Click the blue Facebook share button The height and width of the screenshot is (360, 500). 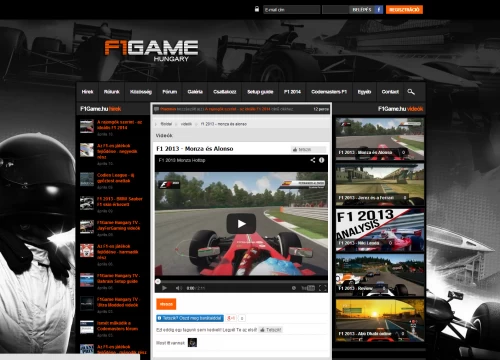click(190, 318)
